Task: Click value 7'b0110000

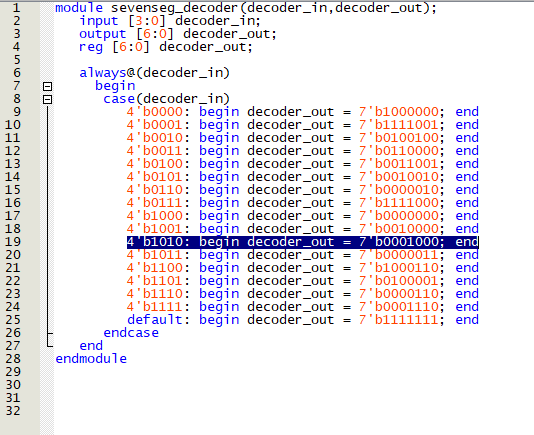Action: pyautogui.click(x=399, y=151)
